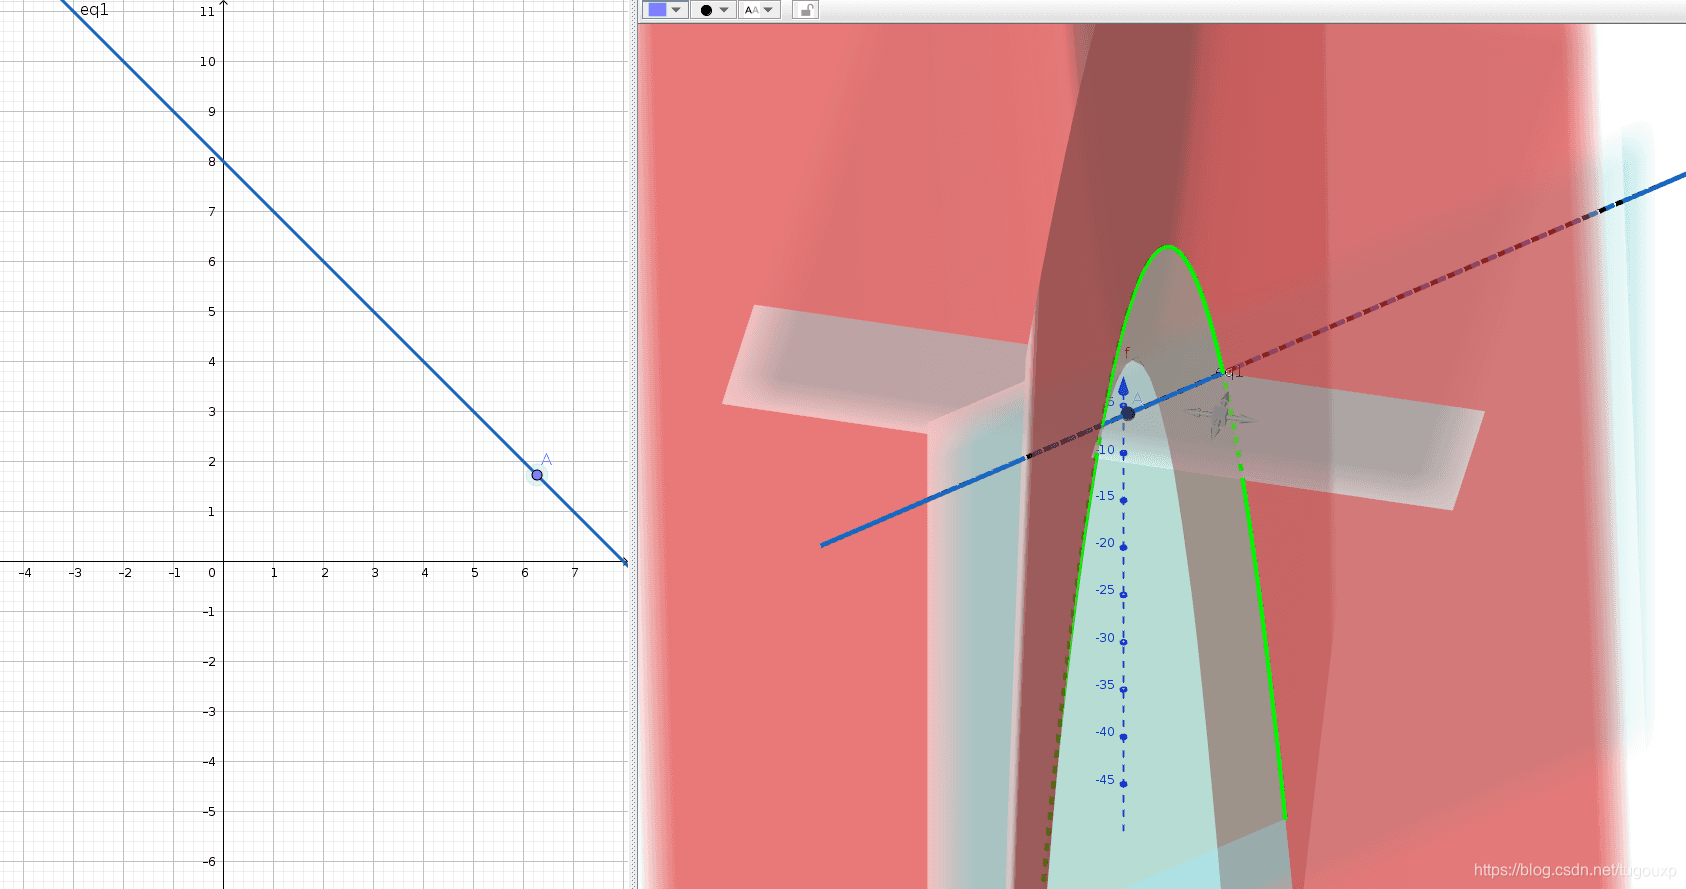Screen dimensions: 1686x889
Task: Click the AA label style icon
Action: [751, 10]
